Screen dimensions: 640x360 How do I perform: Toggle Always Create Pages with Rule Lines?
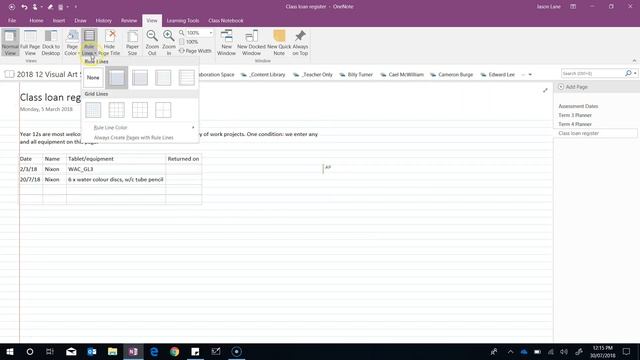[140, 138]
